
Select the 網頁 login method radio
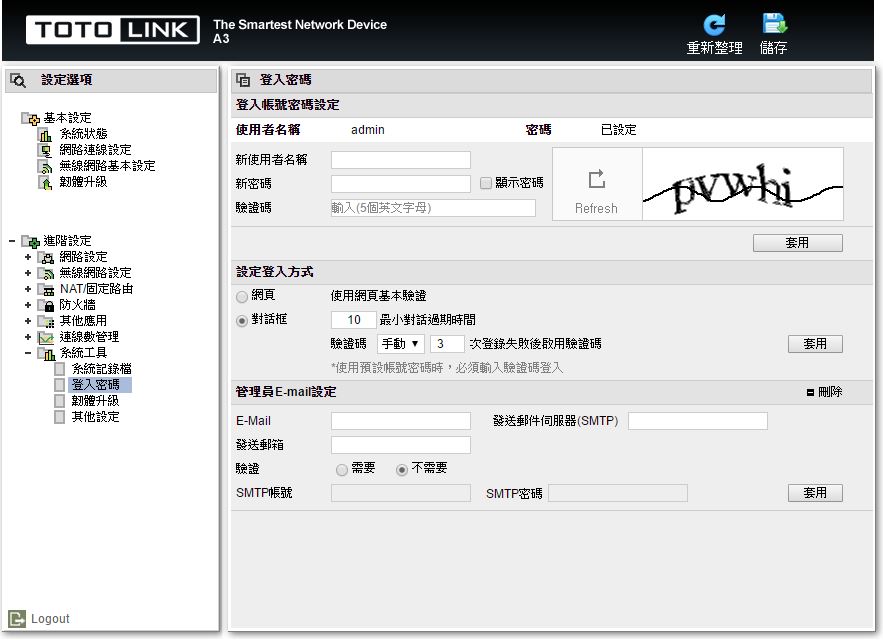pos(242,296)
